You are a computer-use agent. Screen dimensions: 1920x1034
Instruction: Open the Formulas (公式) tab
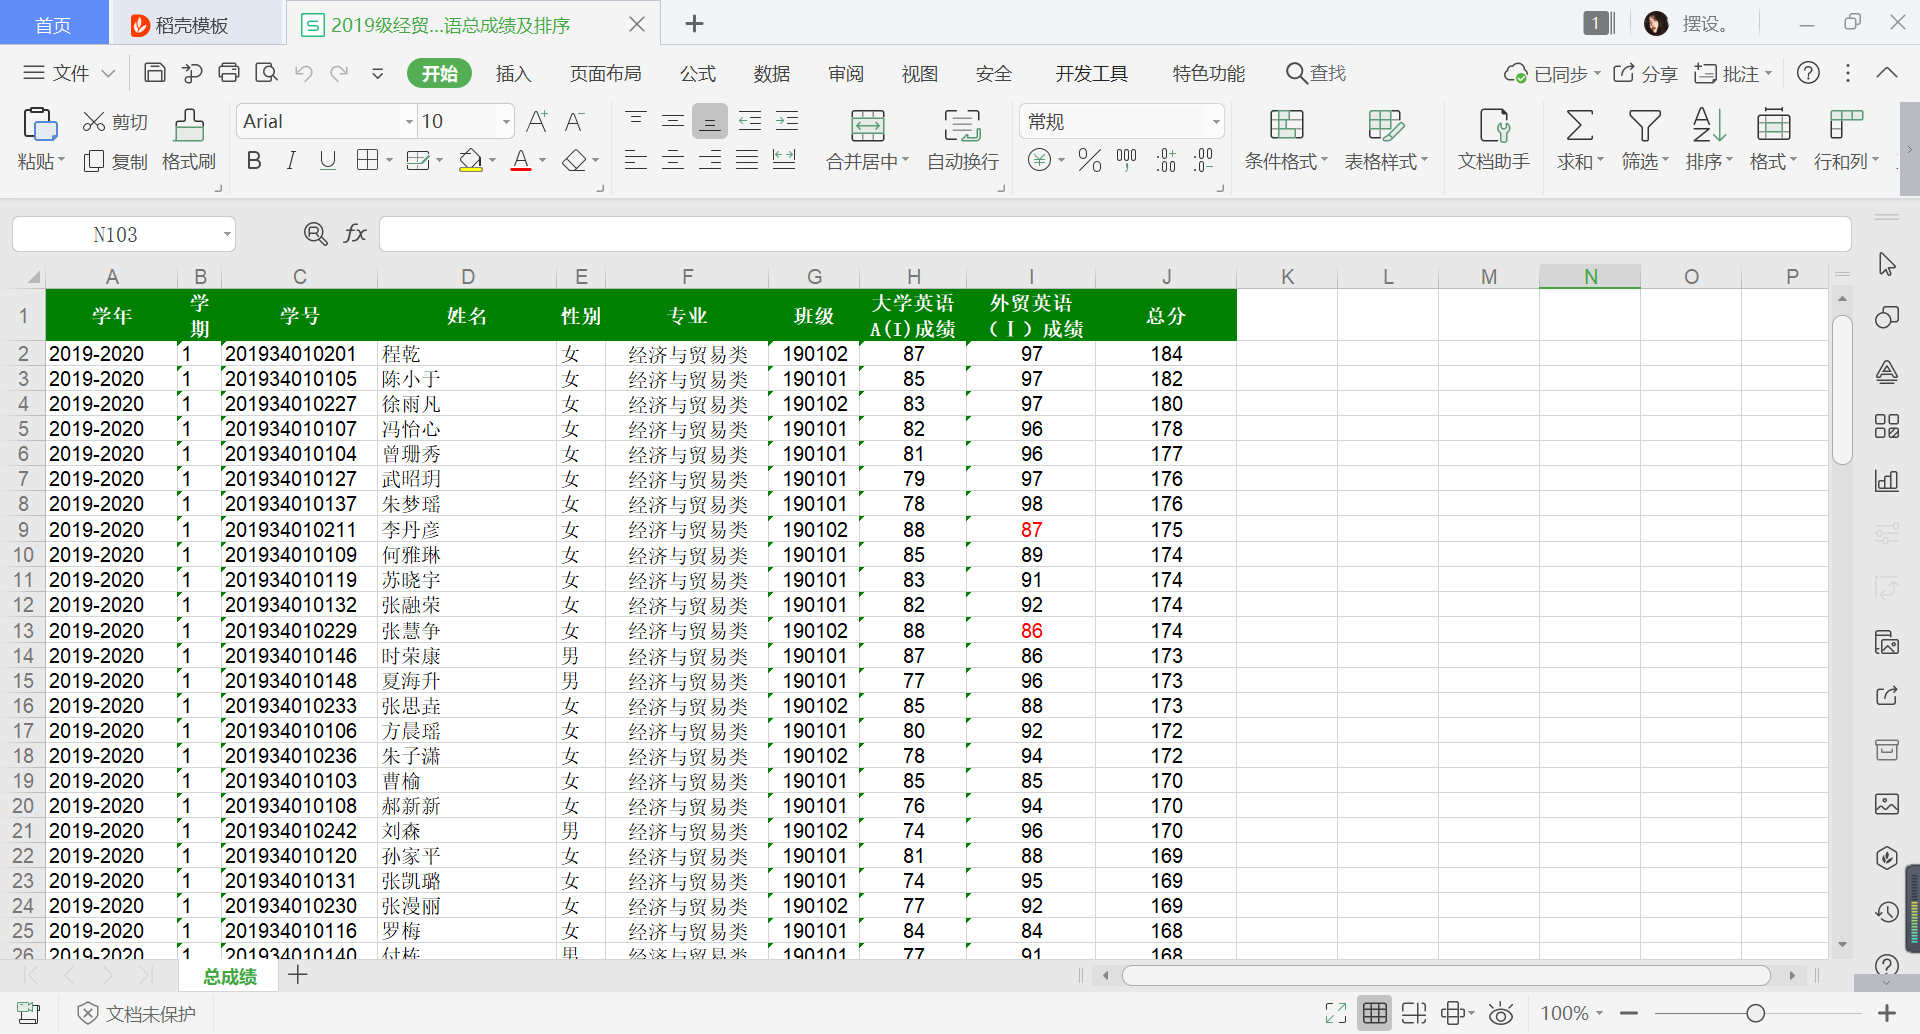click(698, 73)
